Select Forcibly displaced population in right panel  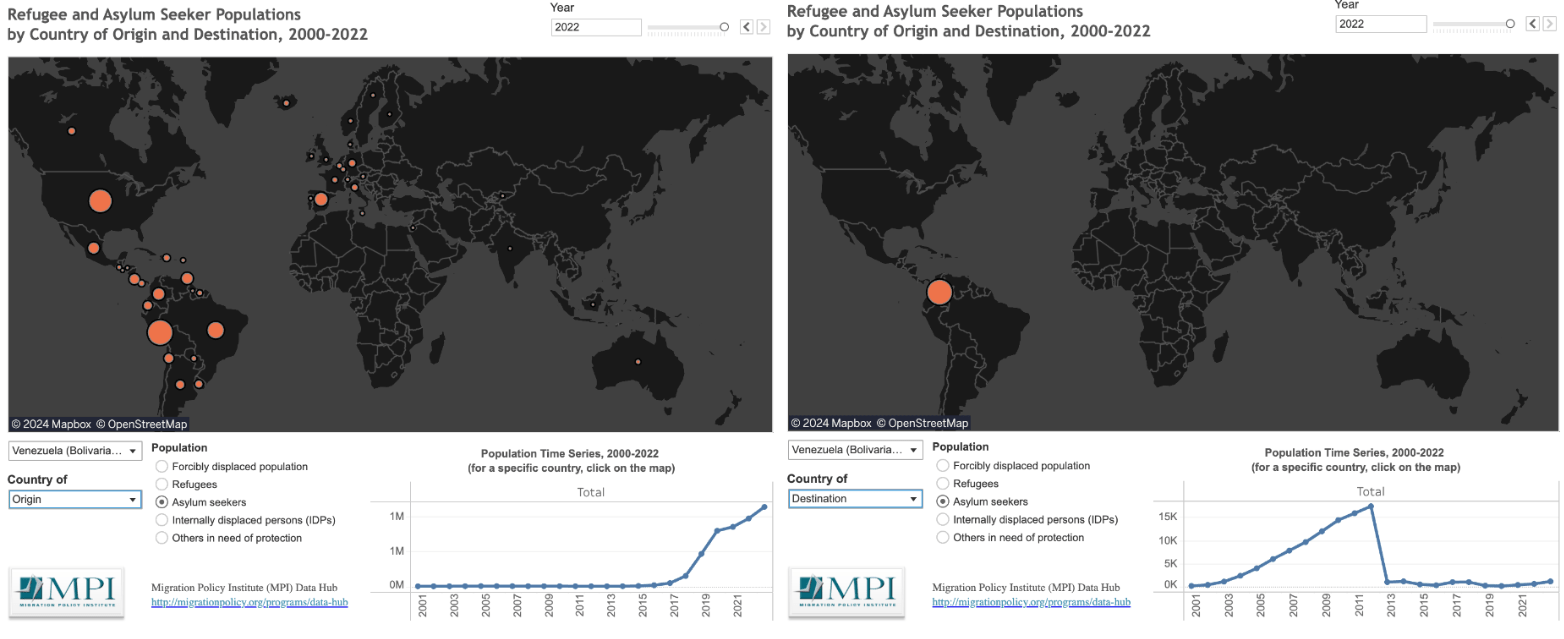click(943, 466)
